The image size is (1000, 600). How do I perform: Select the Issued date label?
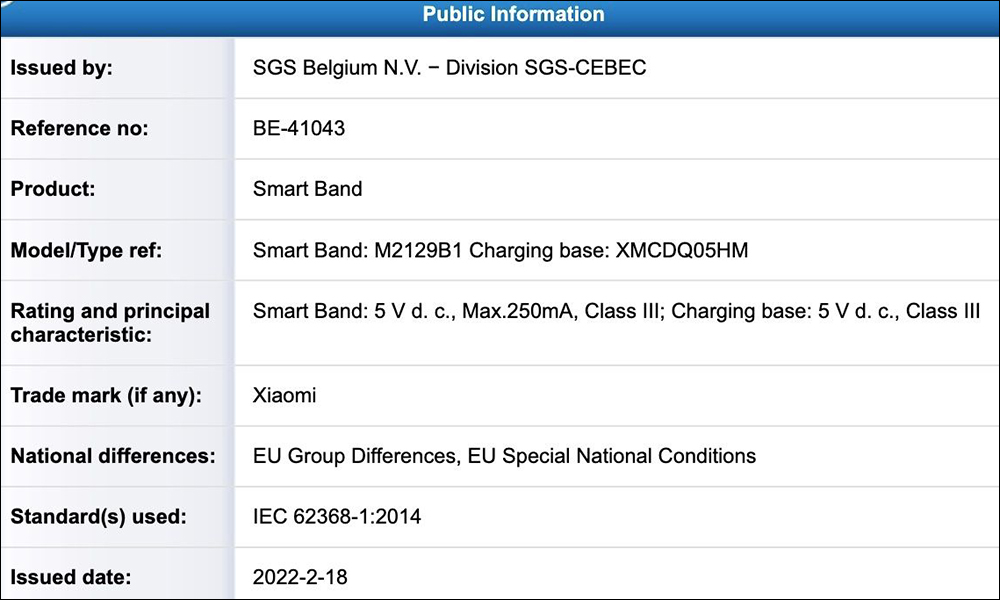[71, 577]
